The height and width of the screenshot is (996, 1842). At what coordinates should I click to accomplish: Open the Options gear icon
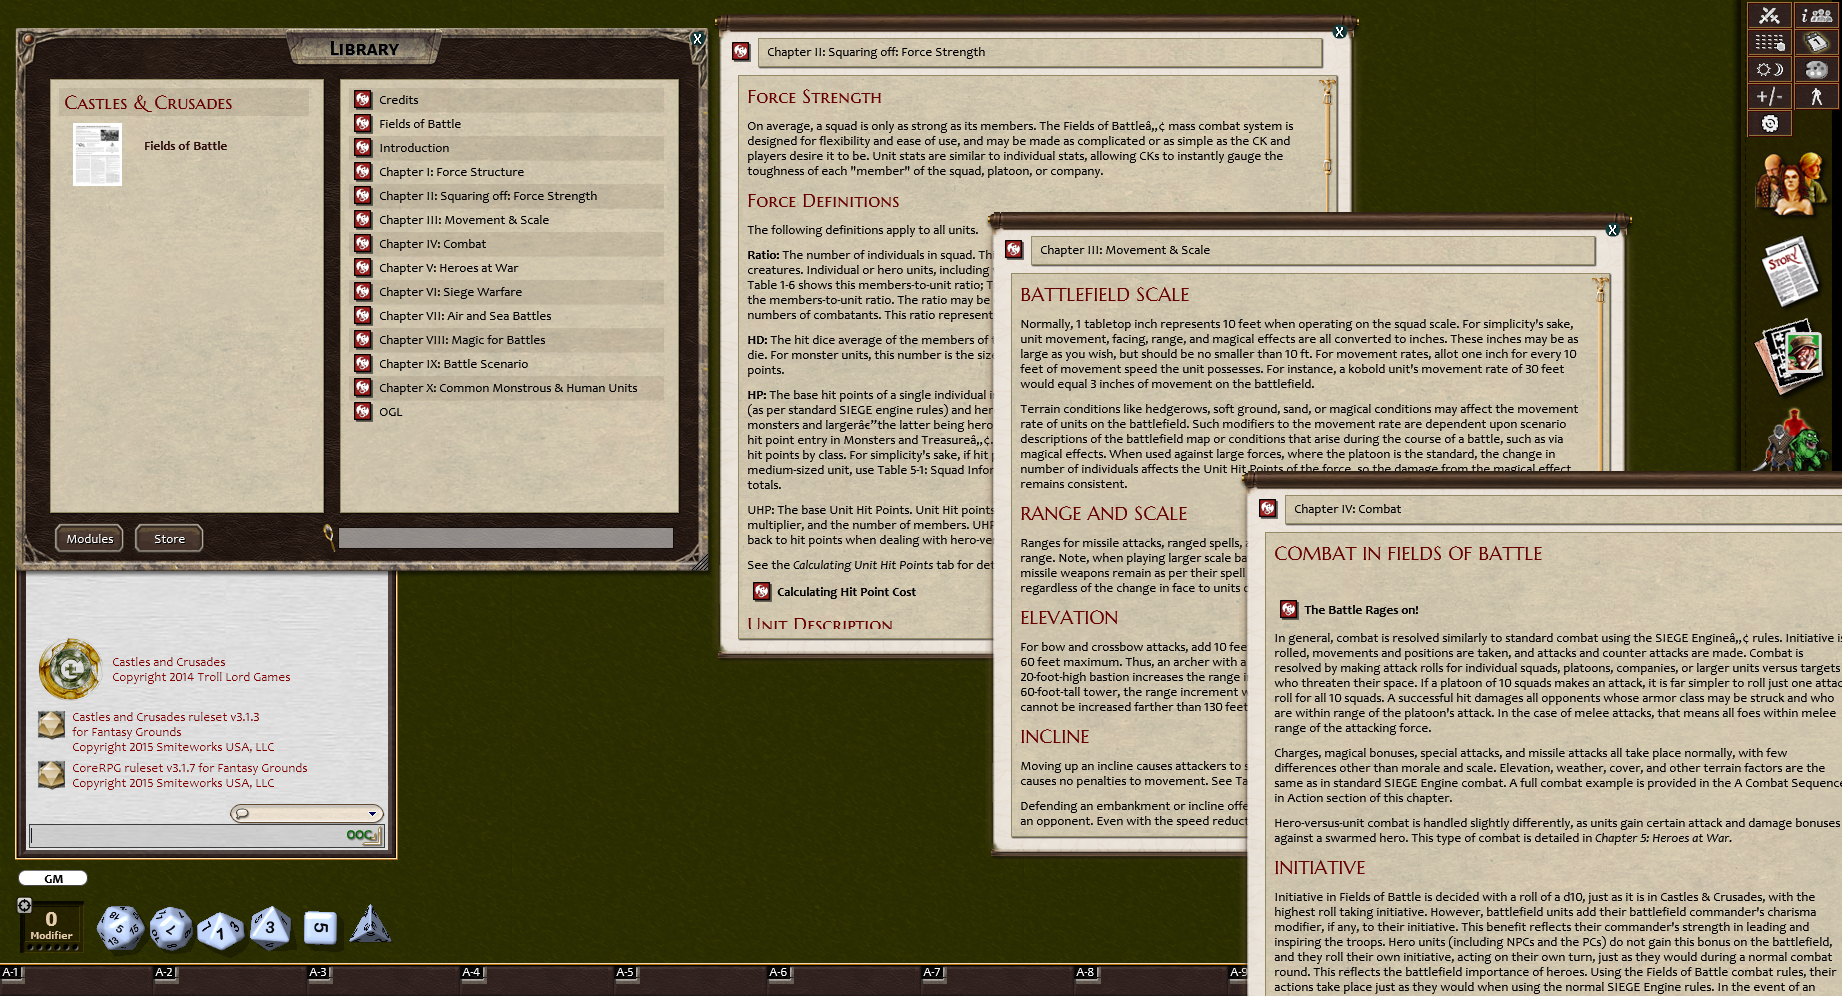point(1770,122)
